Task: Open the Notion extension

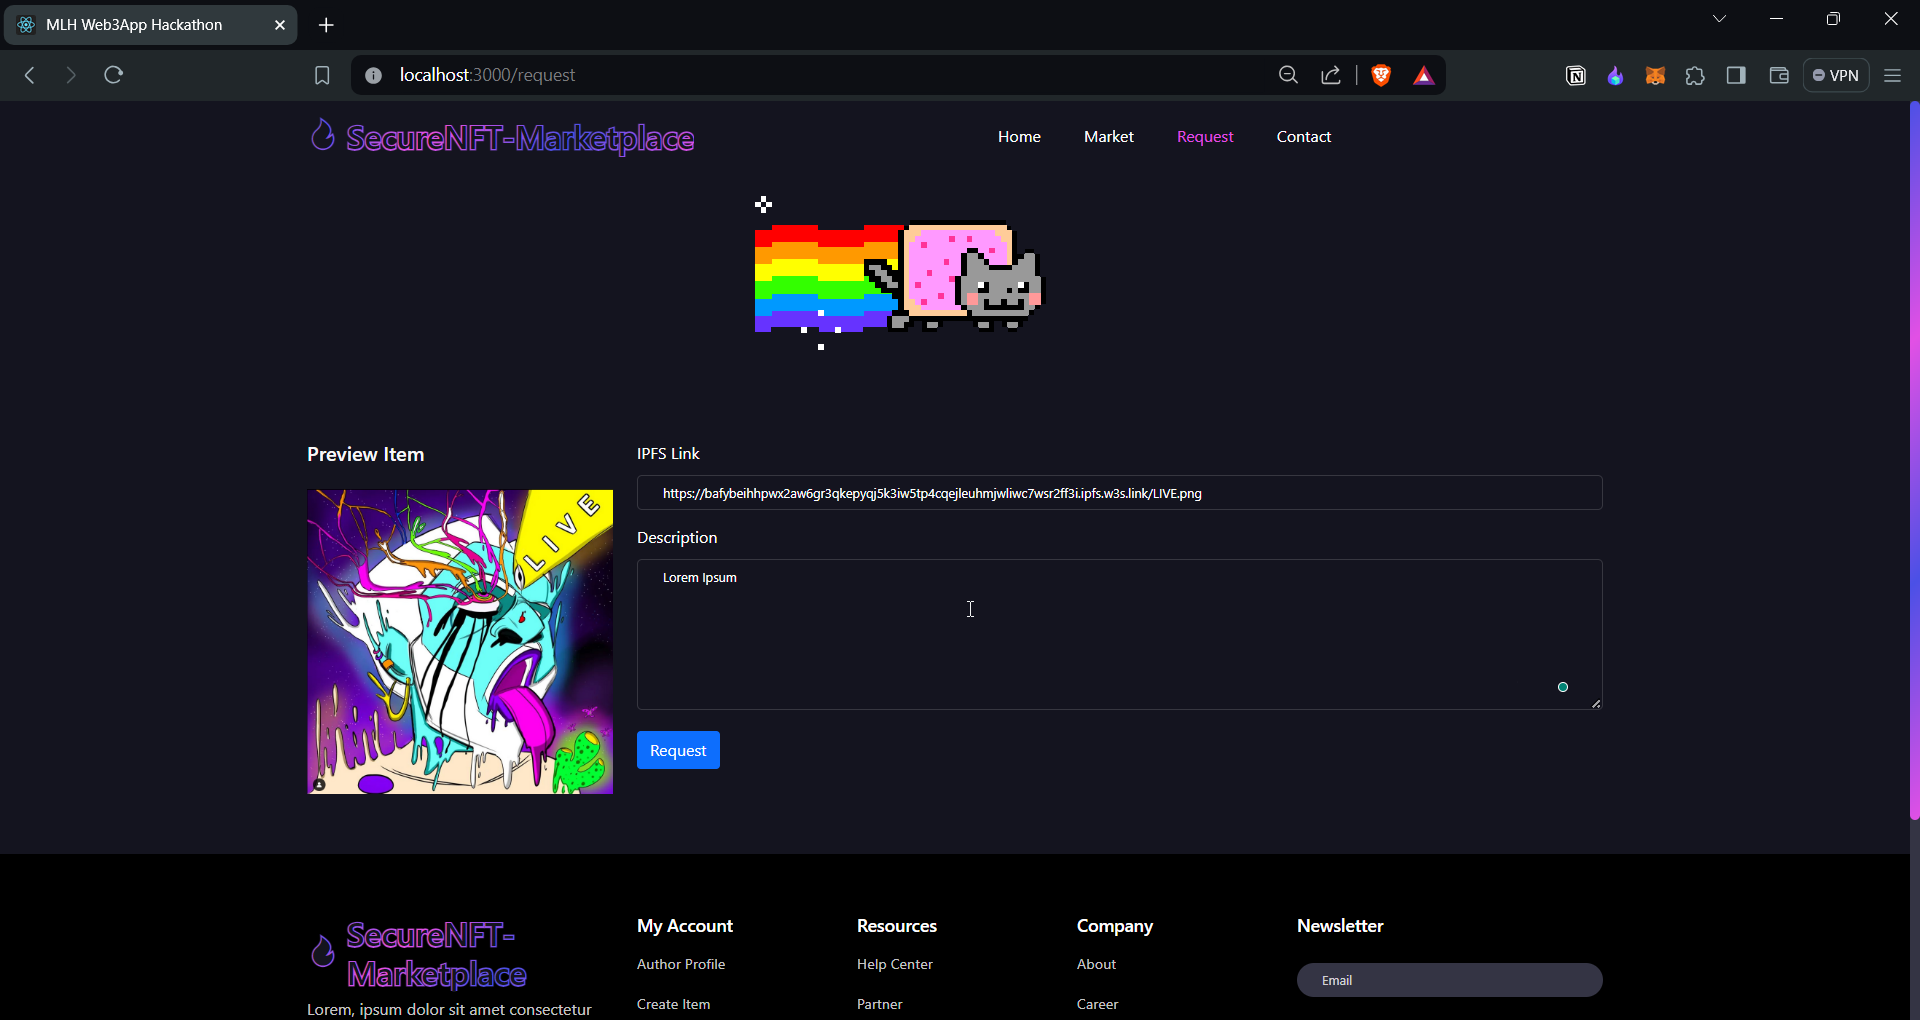Action: click(x=1575, y=75)
